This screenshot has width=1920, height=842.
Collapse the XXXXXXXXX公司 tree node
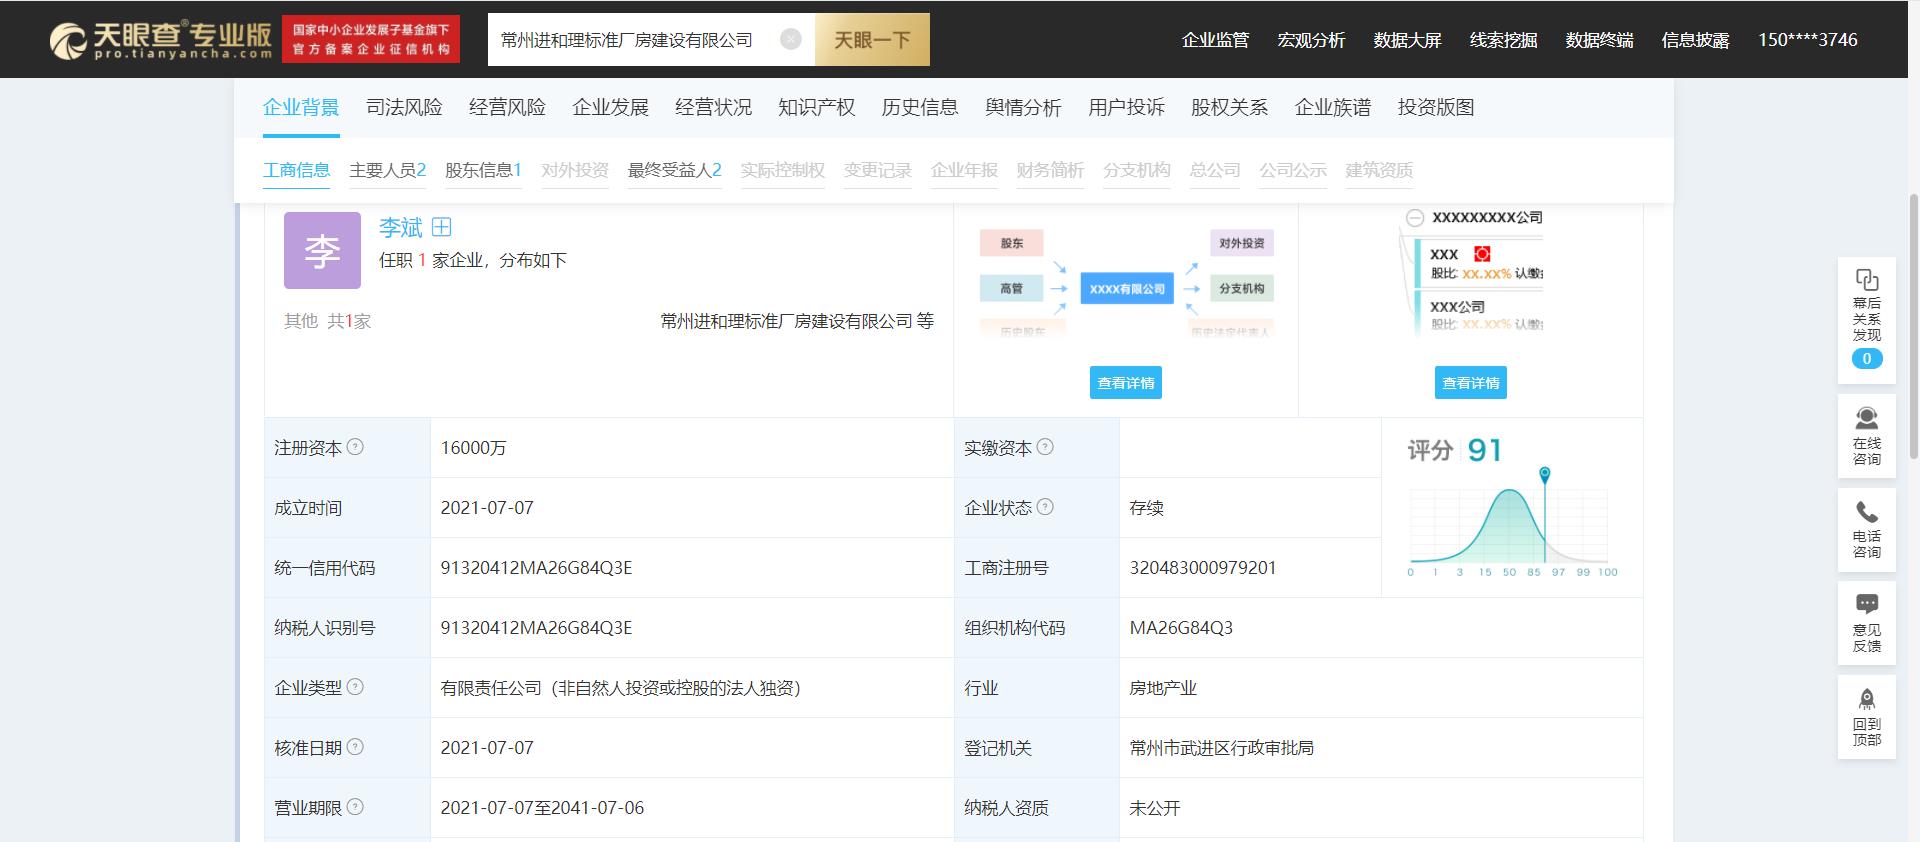click(1415, 218)
